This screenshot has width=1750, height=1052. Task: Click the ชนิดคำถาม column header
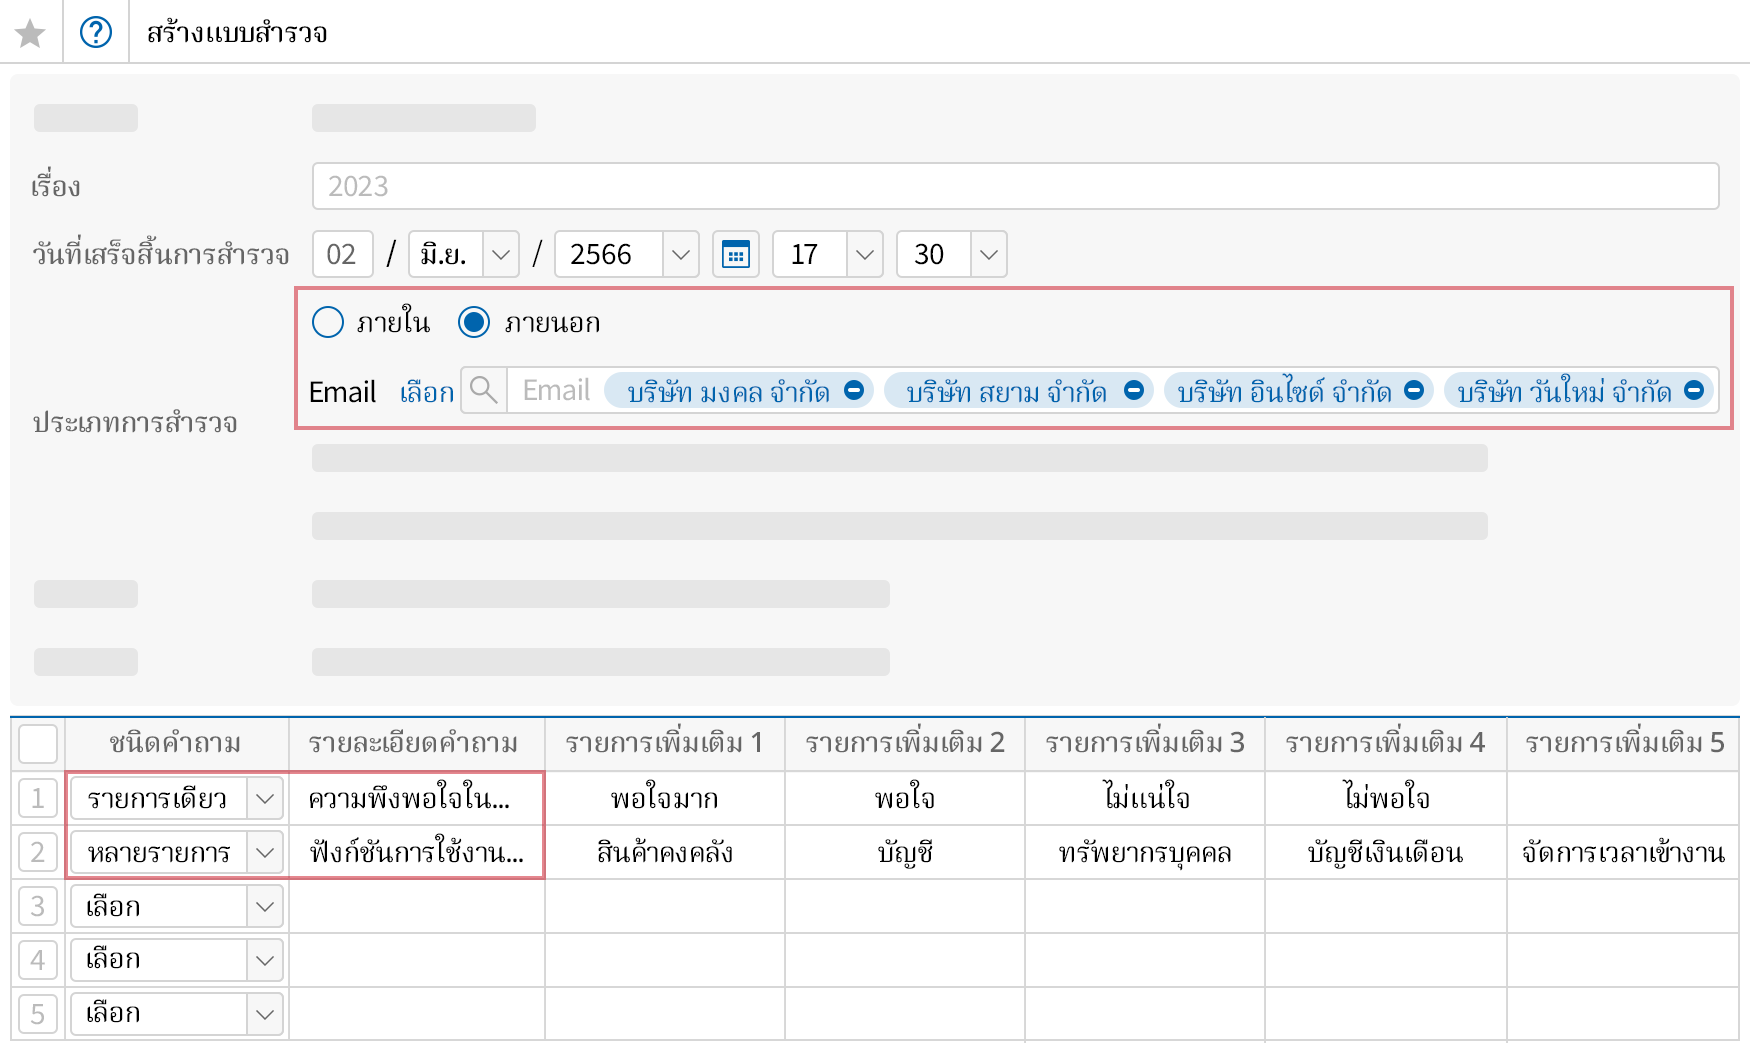pyautogui.click(x=175, y=744)
